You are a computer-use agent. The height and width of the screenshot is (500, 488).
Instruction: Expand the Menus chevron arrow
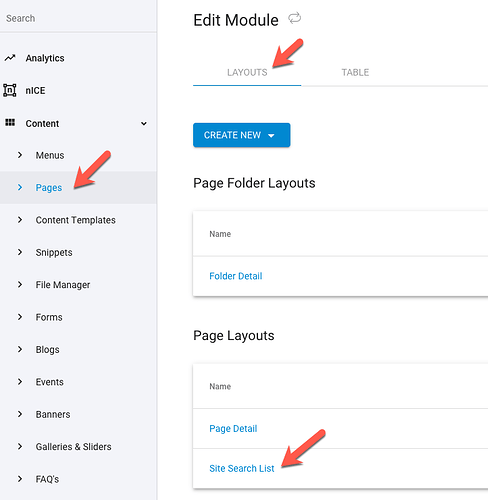pos(20,155)
